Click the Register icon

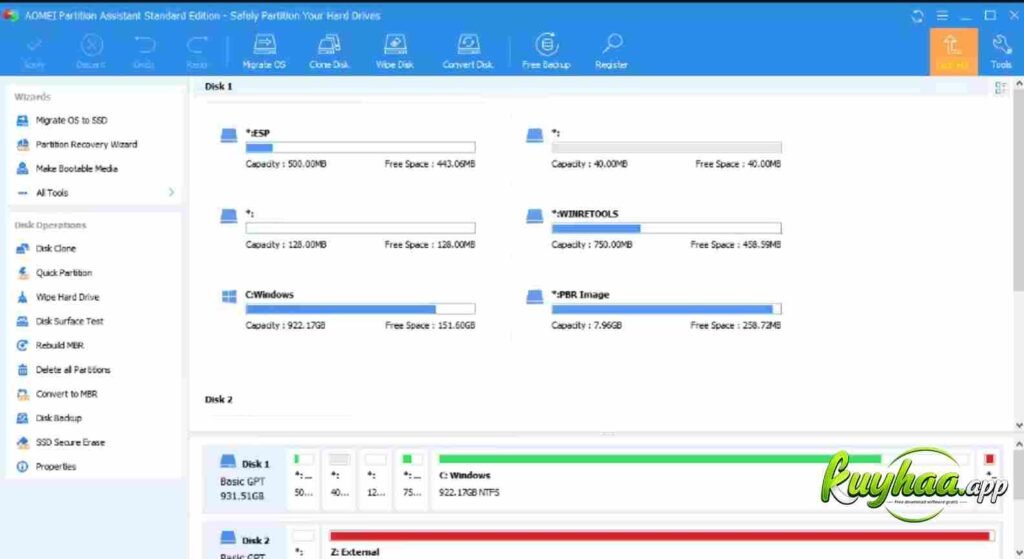[x=611, y=52]
